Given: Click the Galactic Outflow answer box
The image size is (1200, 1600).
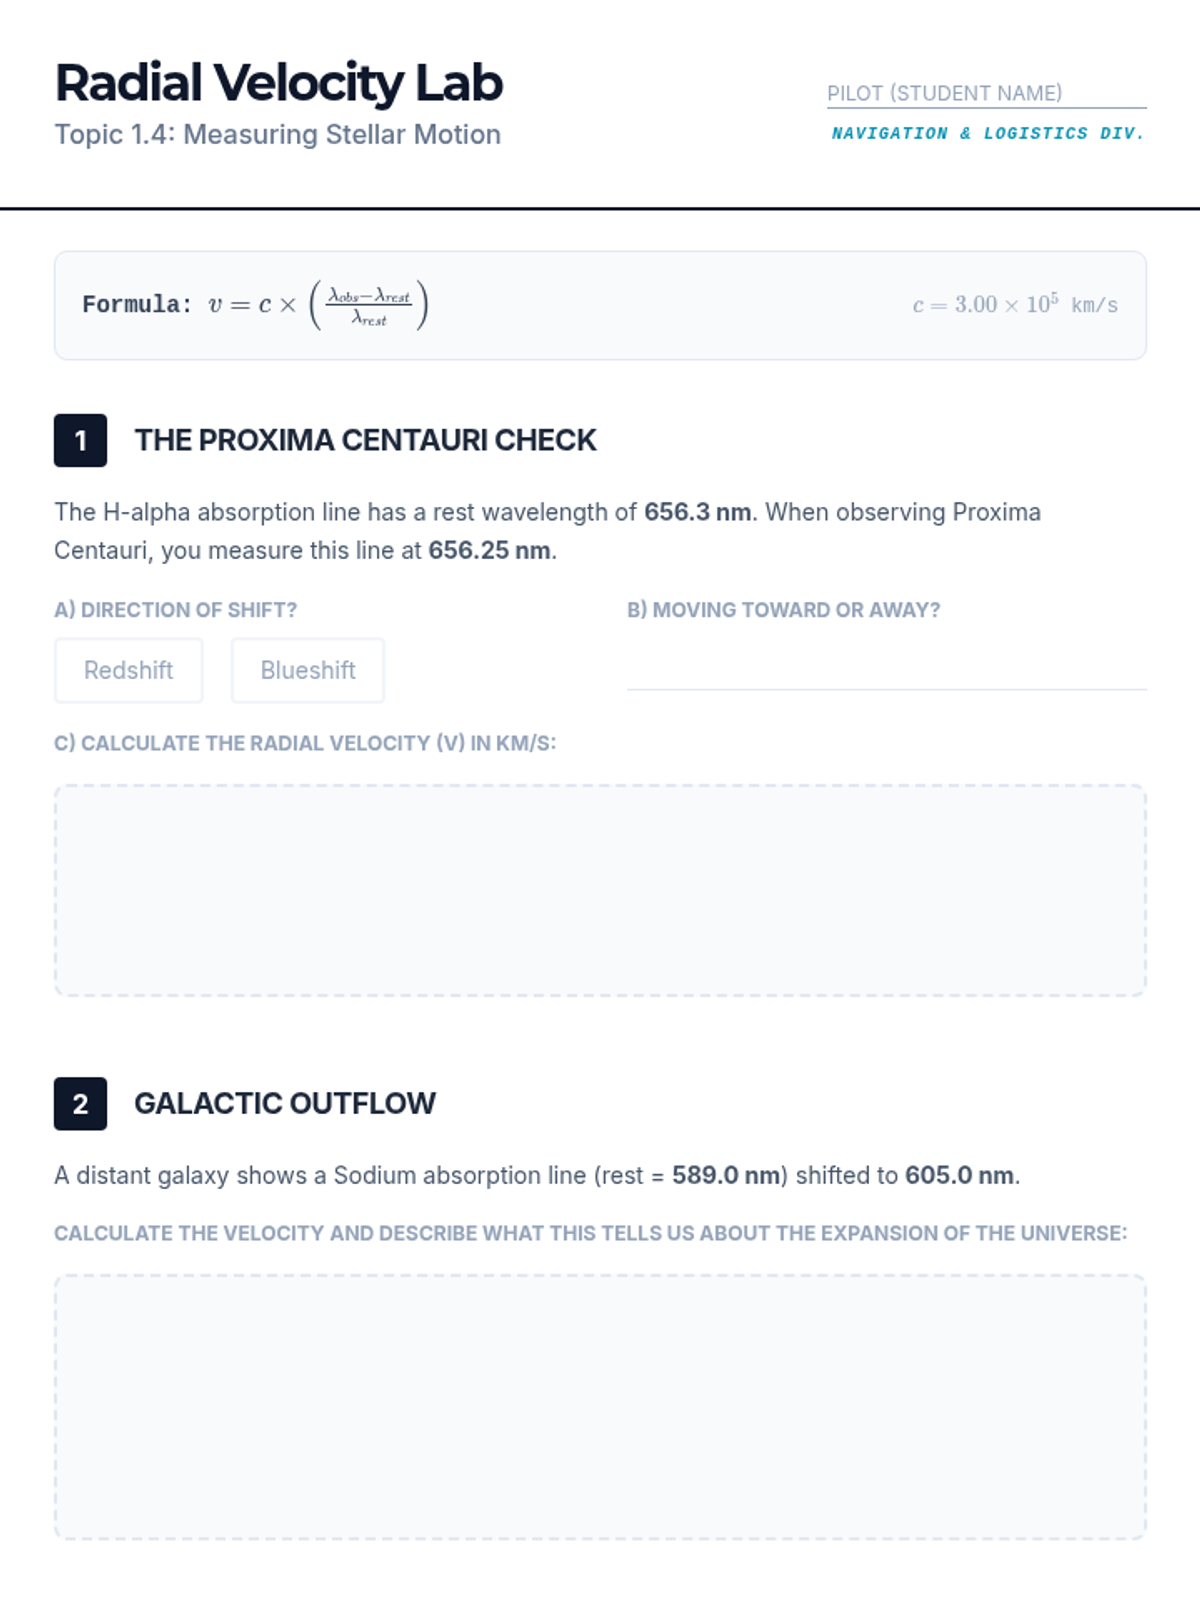Looking at the screenshot, I should click(600, 1406).
